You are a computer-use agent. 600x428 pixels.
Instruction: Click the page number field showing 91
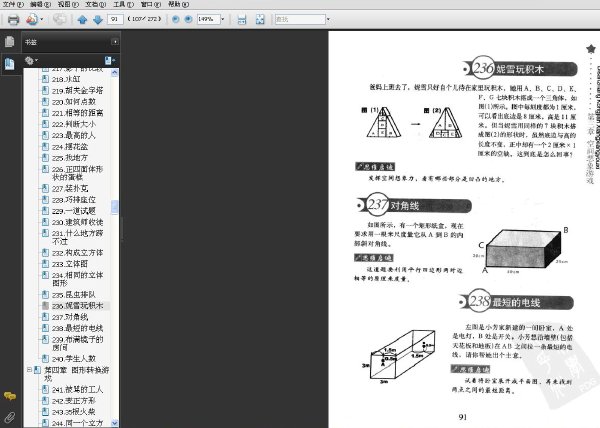point(115,19)
